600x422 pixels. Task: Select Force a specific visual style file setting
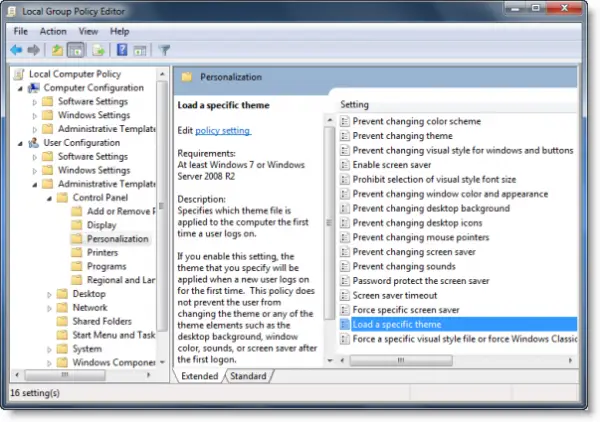(x=465, y=339)
